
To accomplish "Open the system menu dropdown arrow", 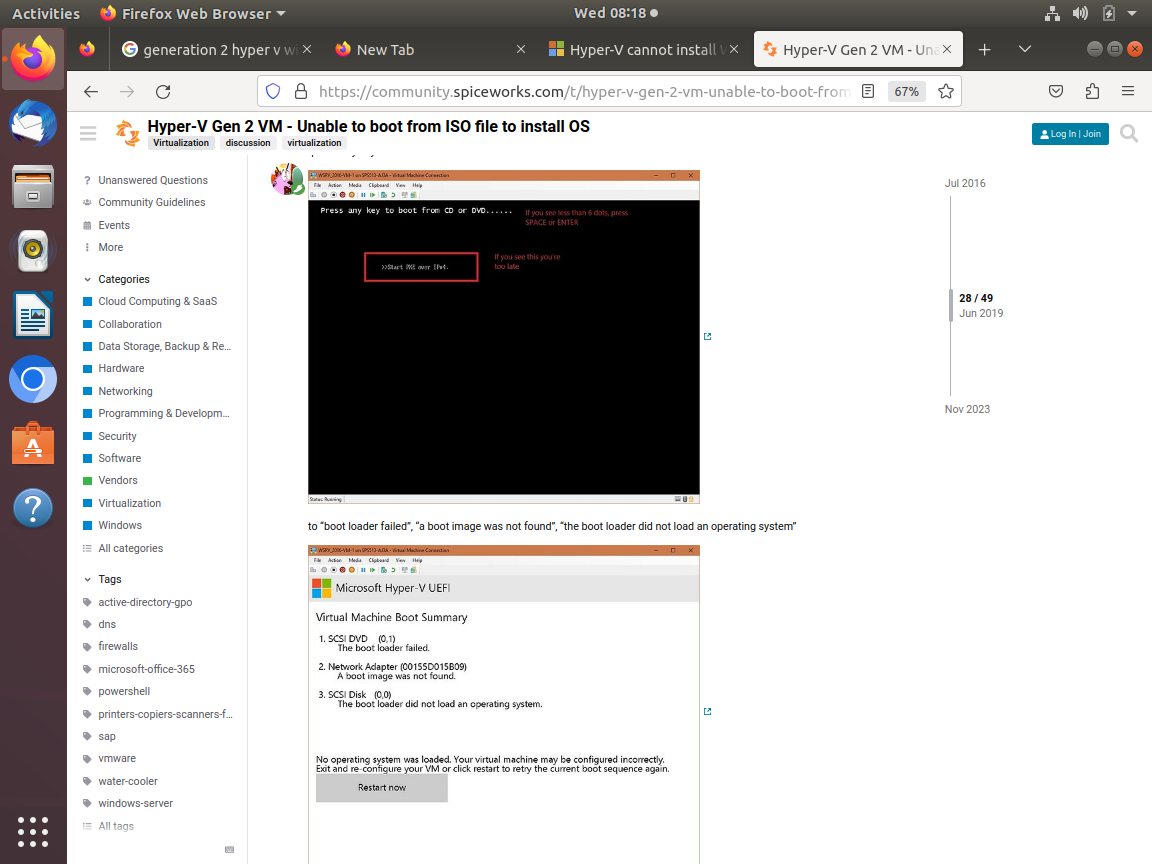I will pos(1132,13).
